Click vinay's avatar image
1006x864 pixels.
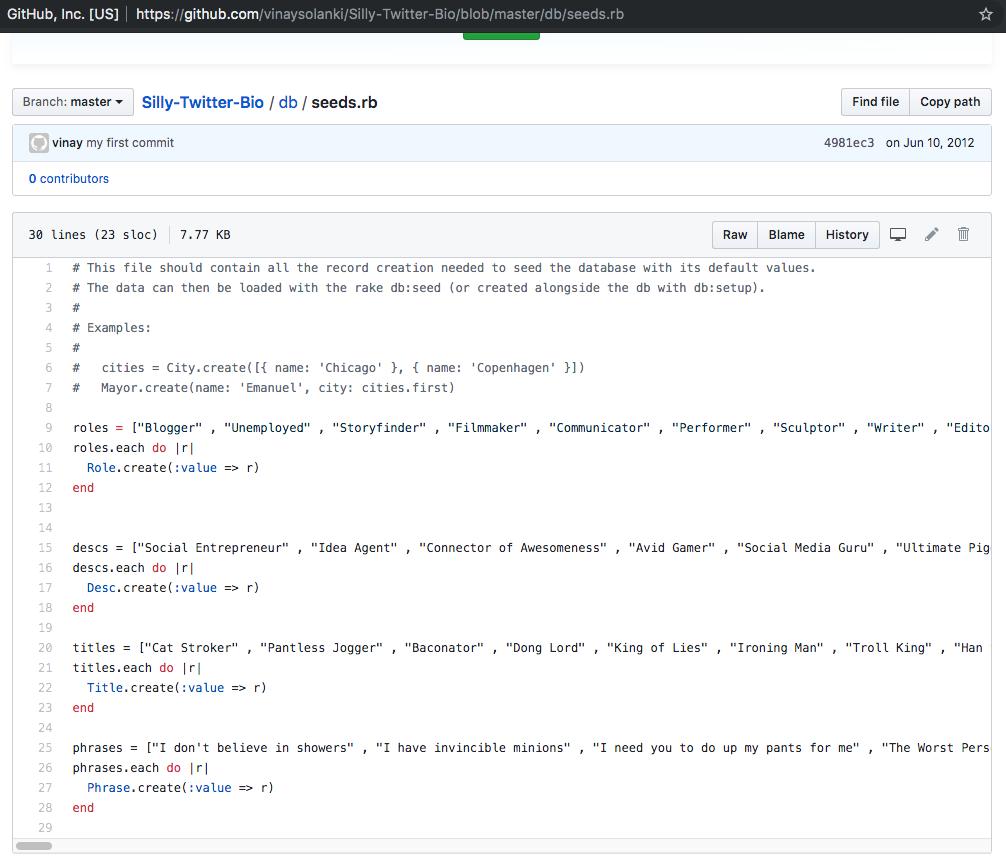pos(38,143)
